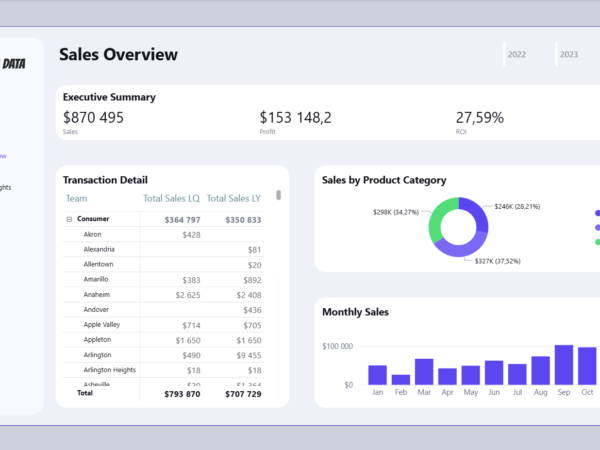Select the Arlington row label
This screenshot has width=600, height=450.
point(97,355)
